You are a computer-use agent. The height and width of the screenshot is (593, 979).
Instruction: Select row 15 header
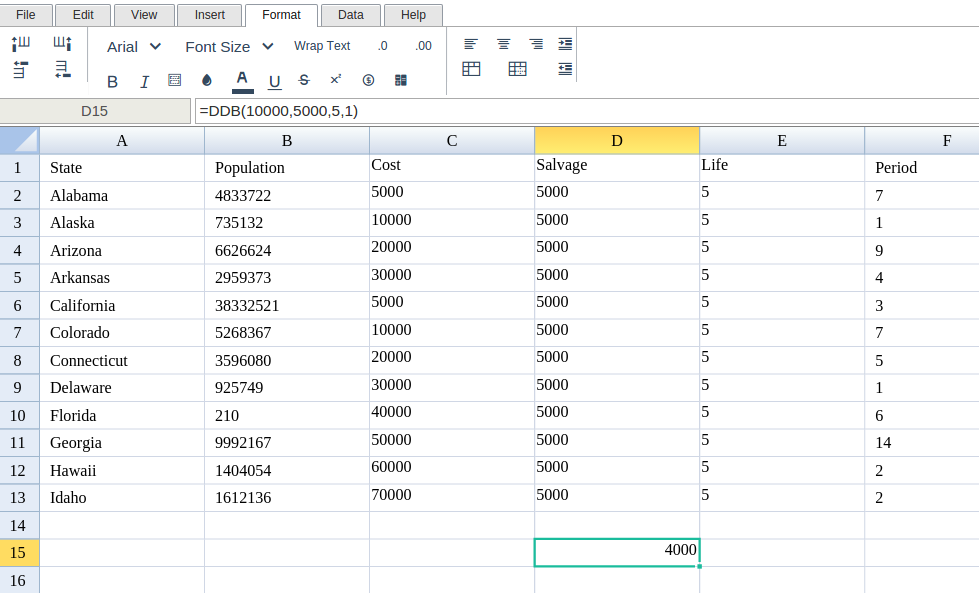coord(19,553)
